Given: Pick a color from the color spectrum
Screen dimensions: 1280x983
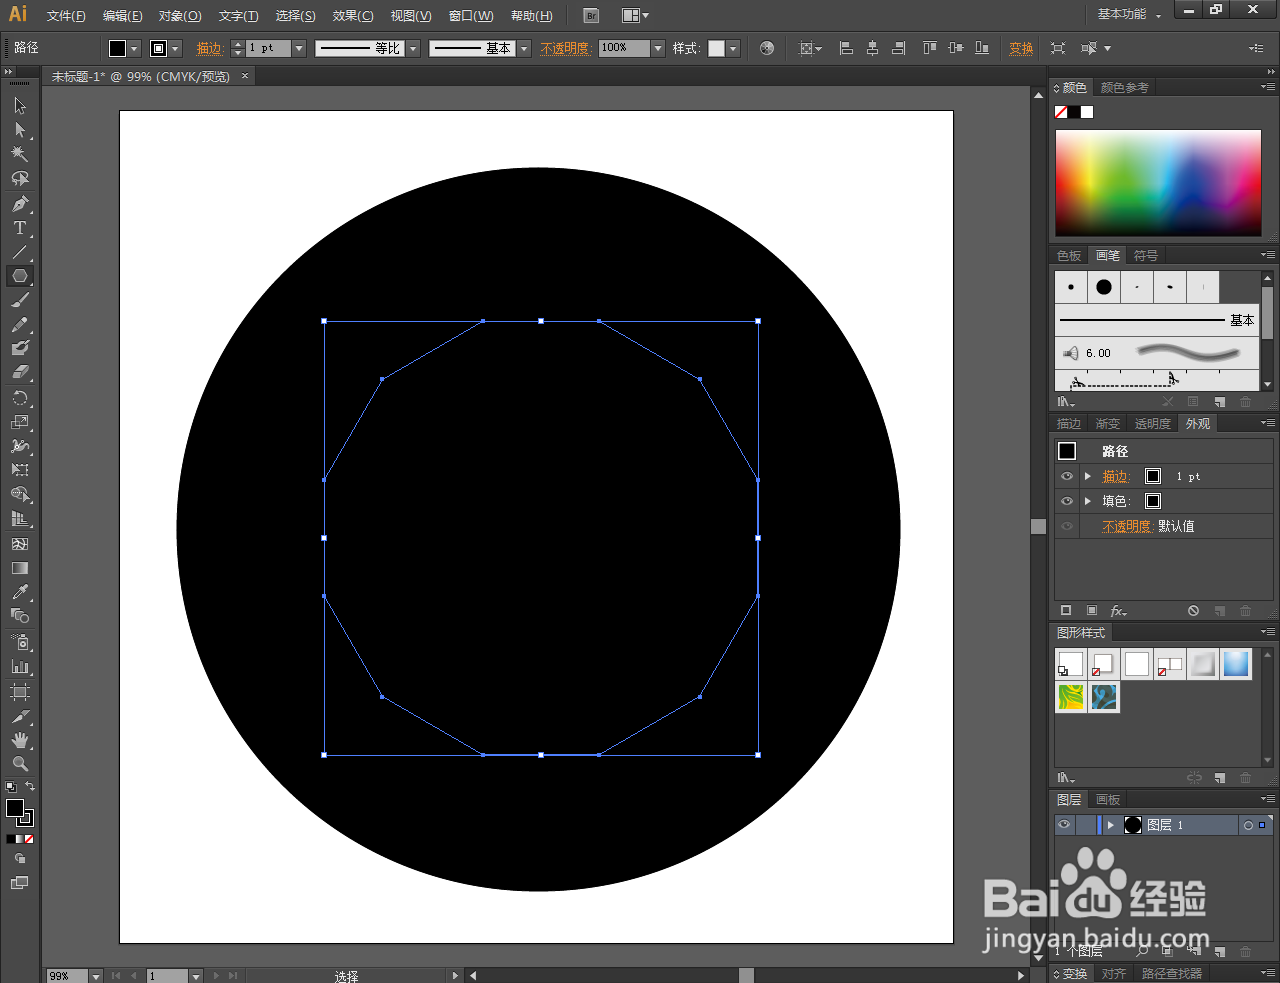Looking at the screenshot, I should pyautogui.click(x=1158, y=183).
